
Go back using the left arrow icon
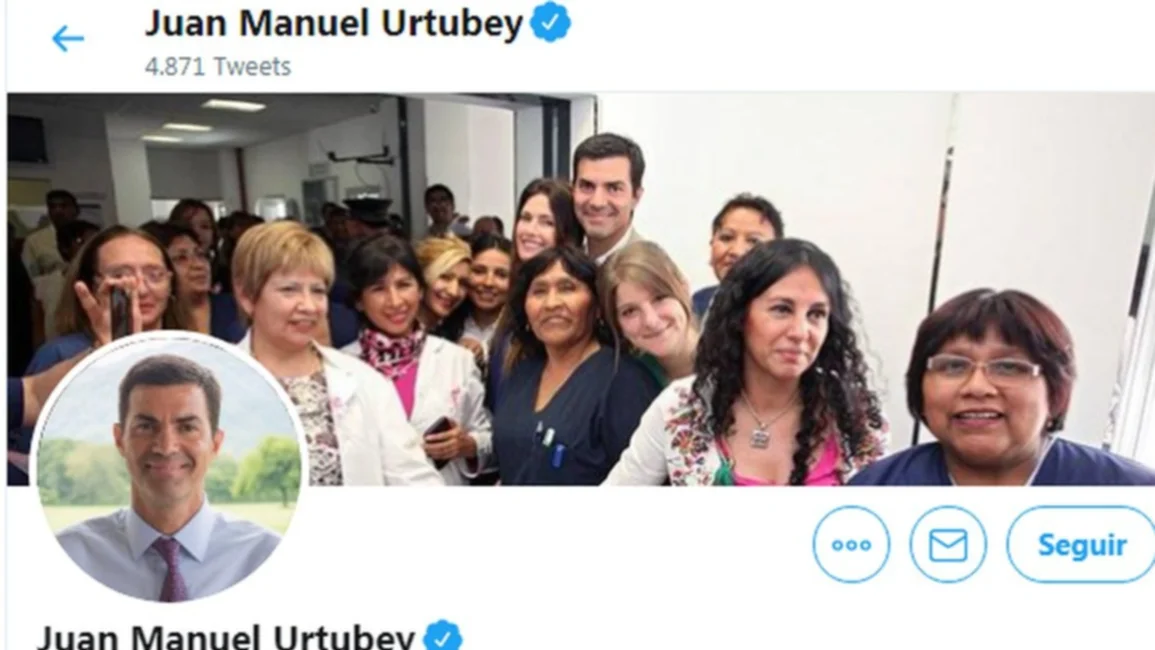[x=68, y=38]
